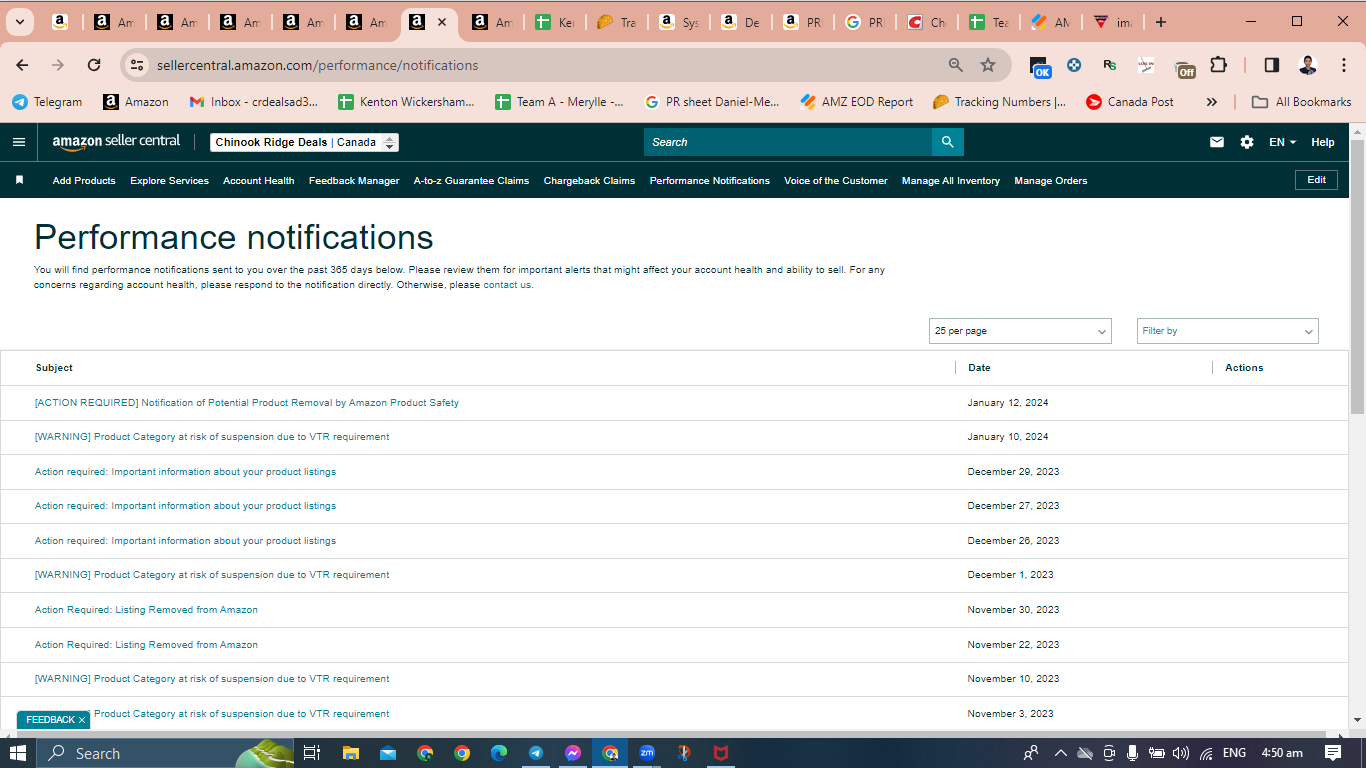Open the Potential Product Removal notification from January 12
This screenshot has width=1366, height=768.
[x=247, y=403]
